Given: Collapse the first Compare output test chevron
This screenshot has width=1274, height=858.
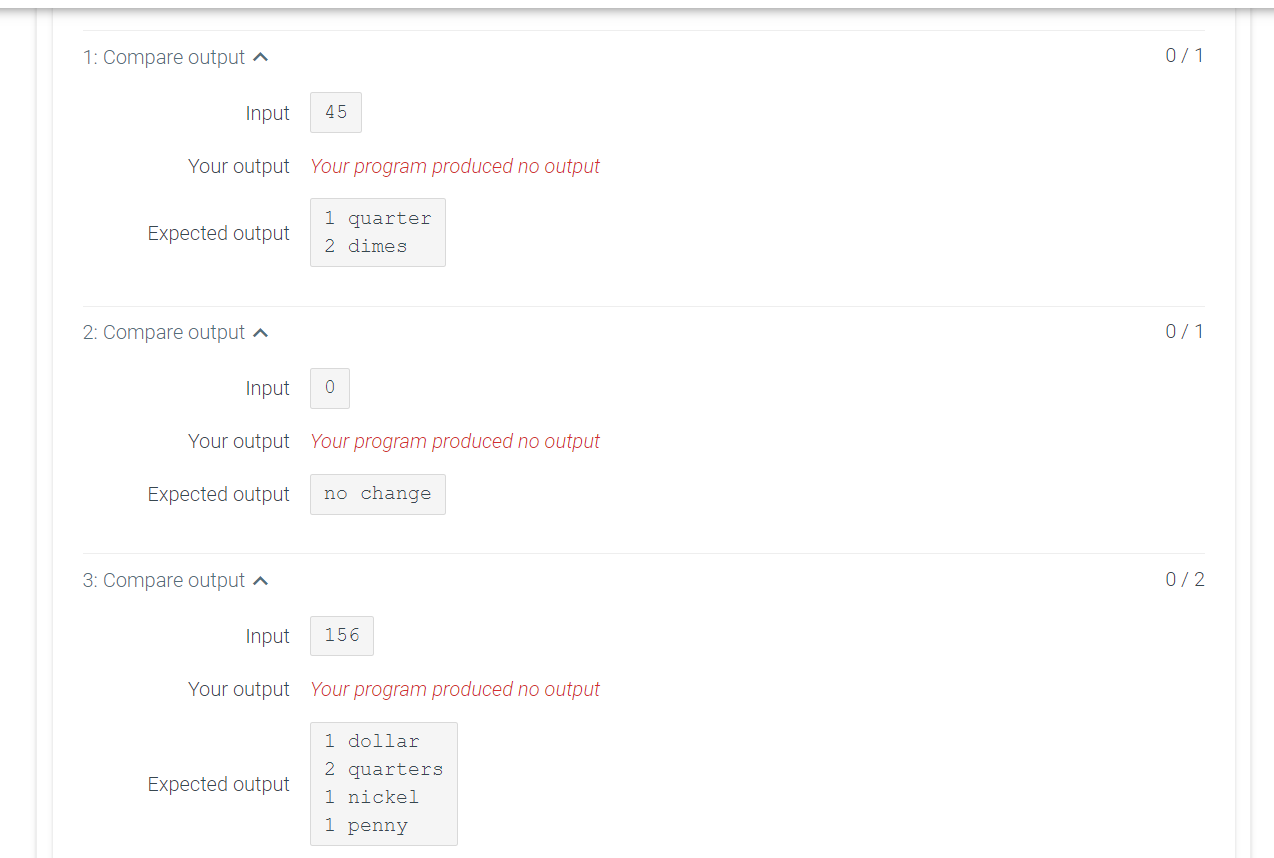Looking at the screenshot, I should tap(260, 57).
